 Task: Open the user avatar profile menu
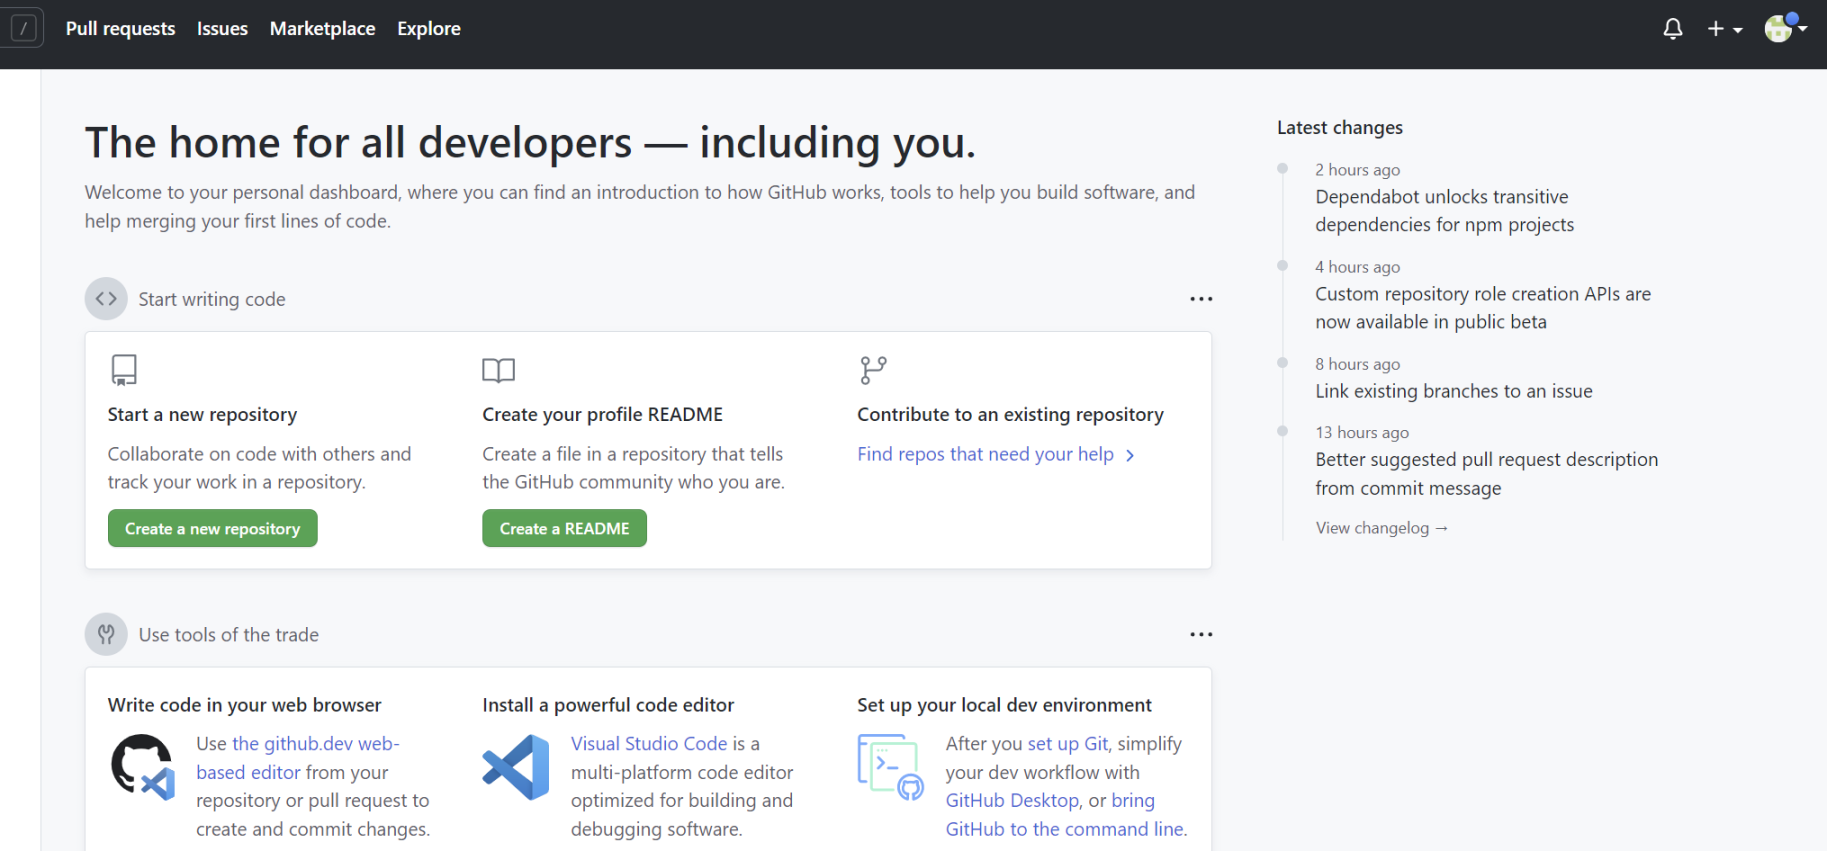pos(1784,28)
